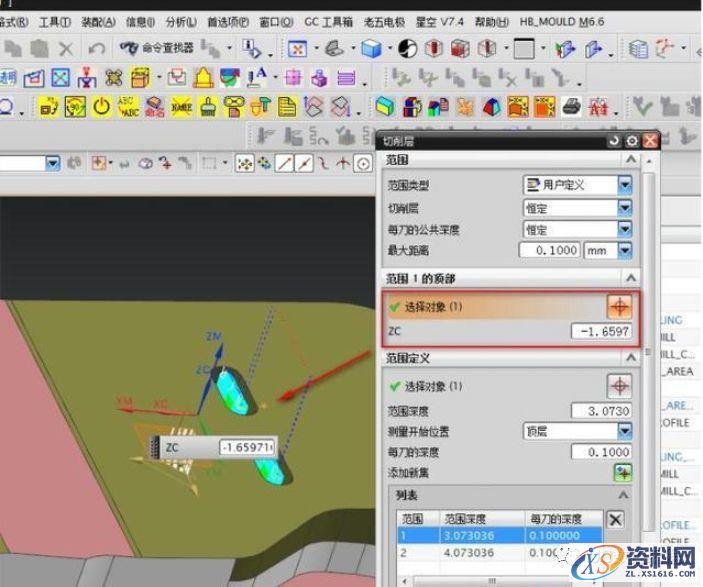Click the 范围深度 input field
The width and height of the screenshot is (703, 587).
click(601, 411)
